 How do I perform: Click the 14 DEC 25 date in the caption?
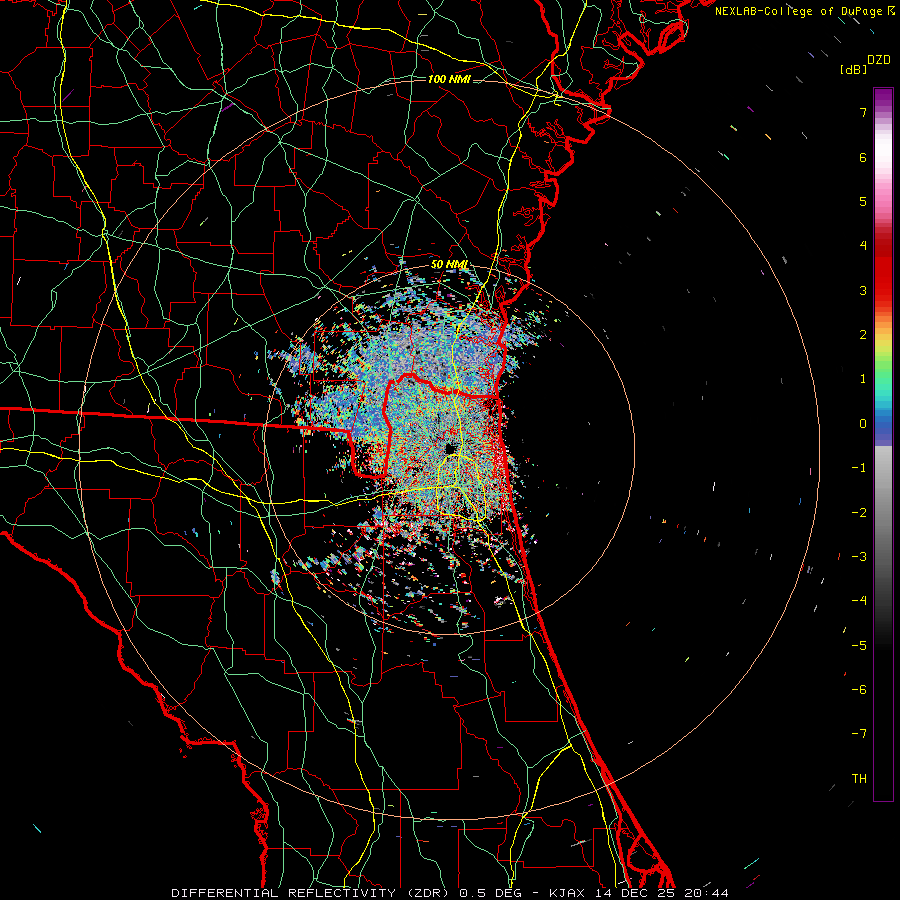tap(635, 893)
